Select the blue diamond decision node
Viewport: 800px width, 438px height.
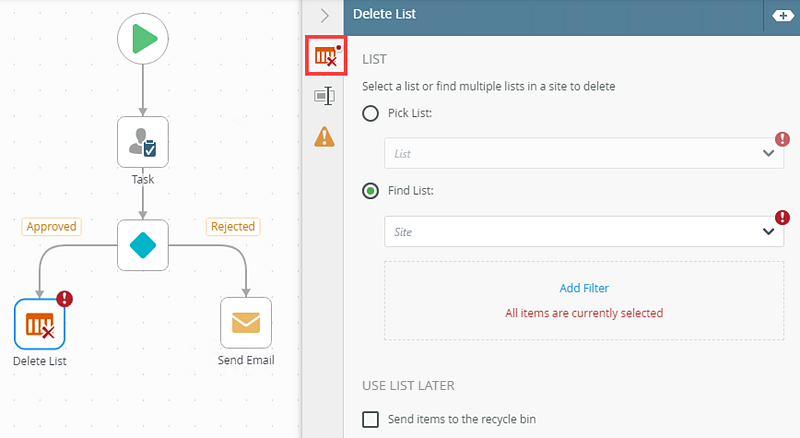[x=143, y=245]
